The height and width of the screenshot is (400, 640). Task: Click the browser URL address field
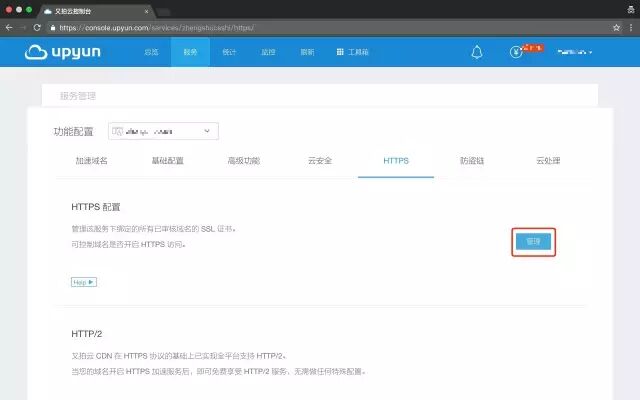327,28
